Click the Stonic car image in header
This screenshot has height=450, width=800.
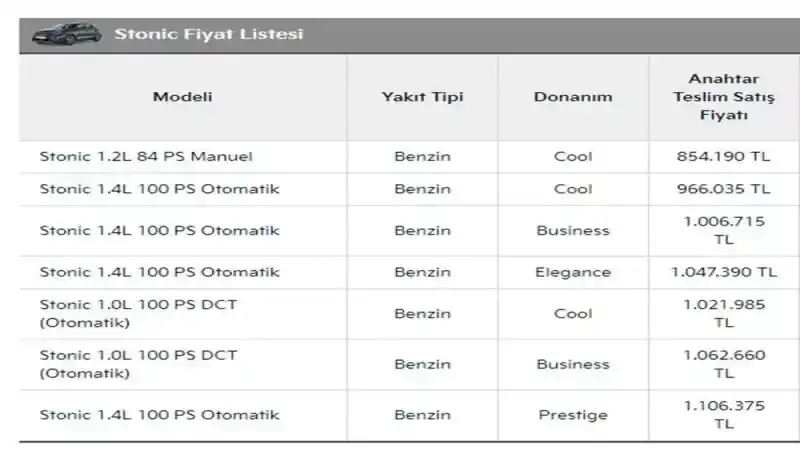67,34
